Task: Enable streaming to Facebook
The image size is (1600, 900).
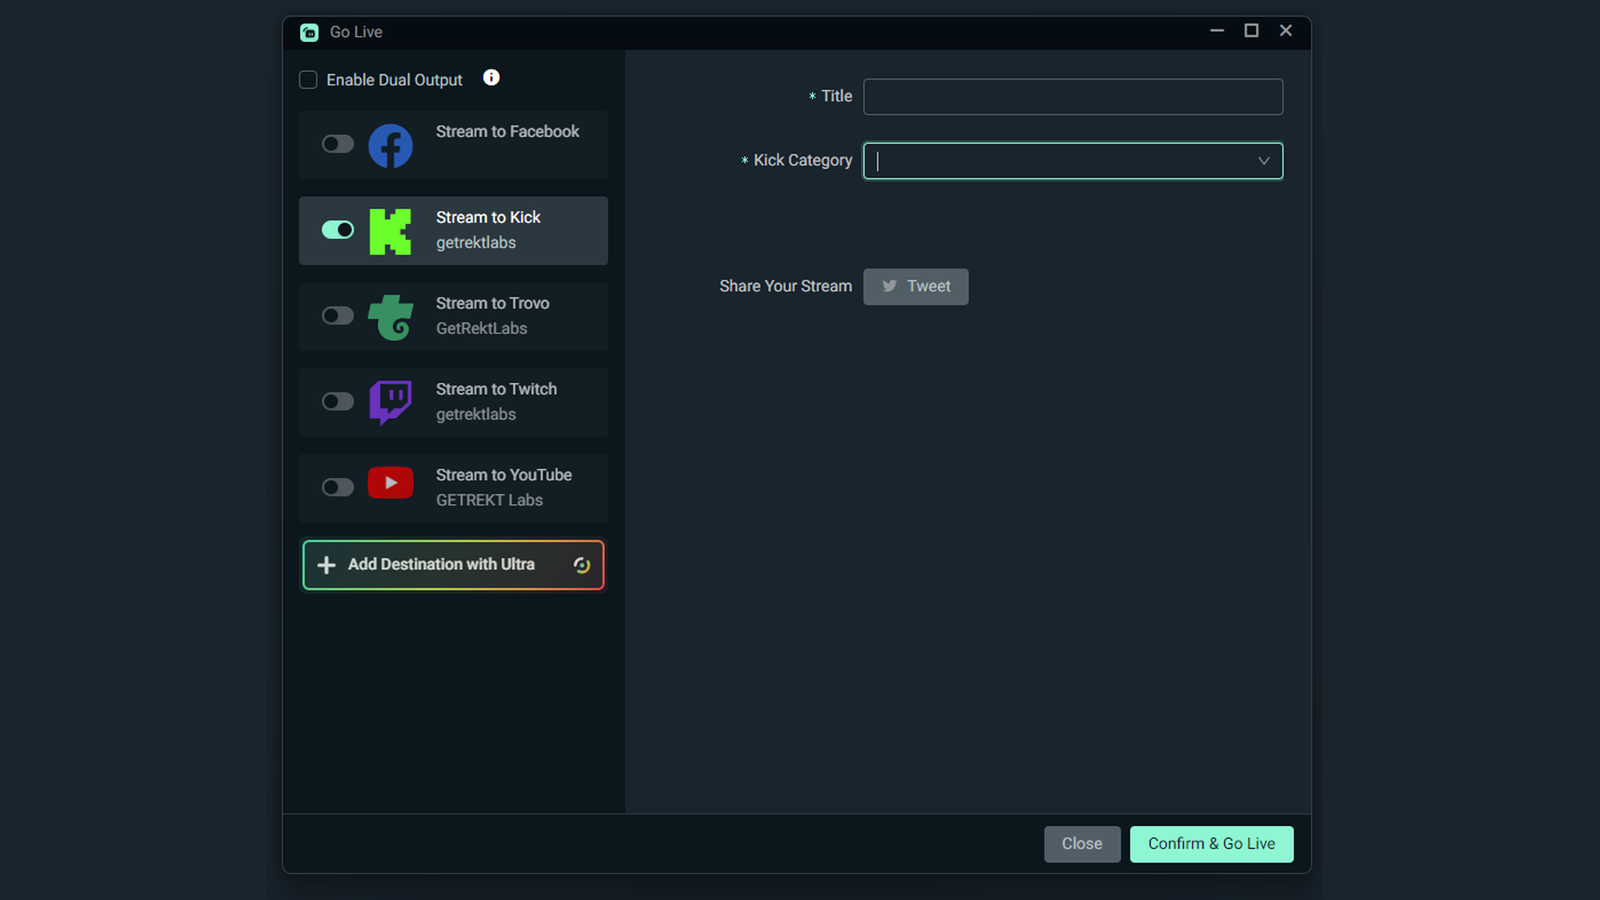Action: point(337,144)
